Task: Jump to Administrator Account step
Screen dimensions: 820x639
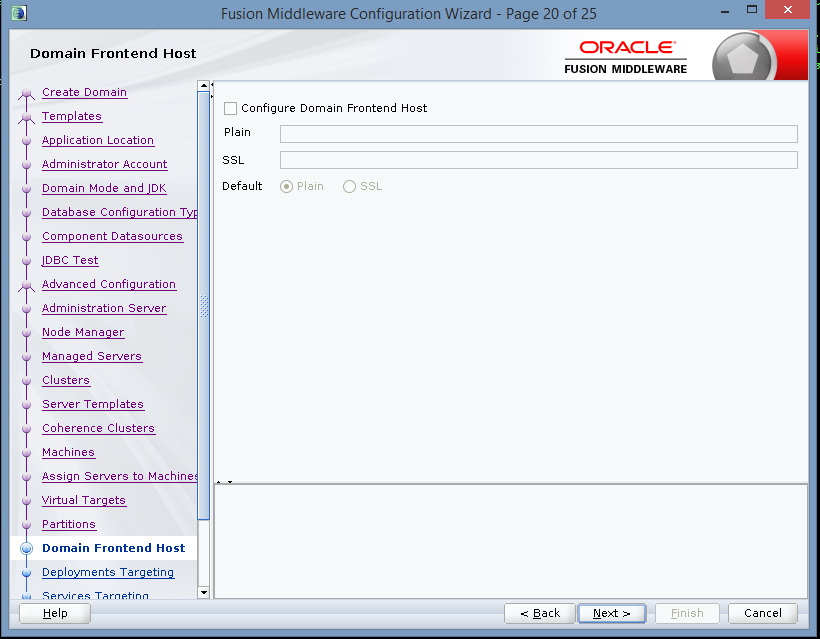Action: click(x=105, y=165)
